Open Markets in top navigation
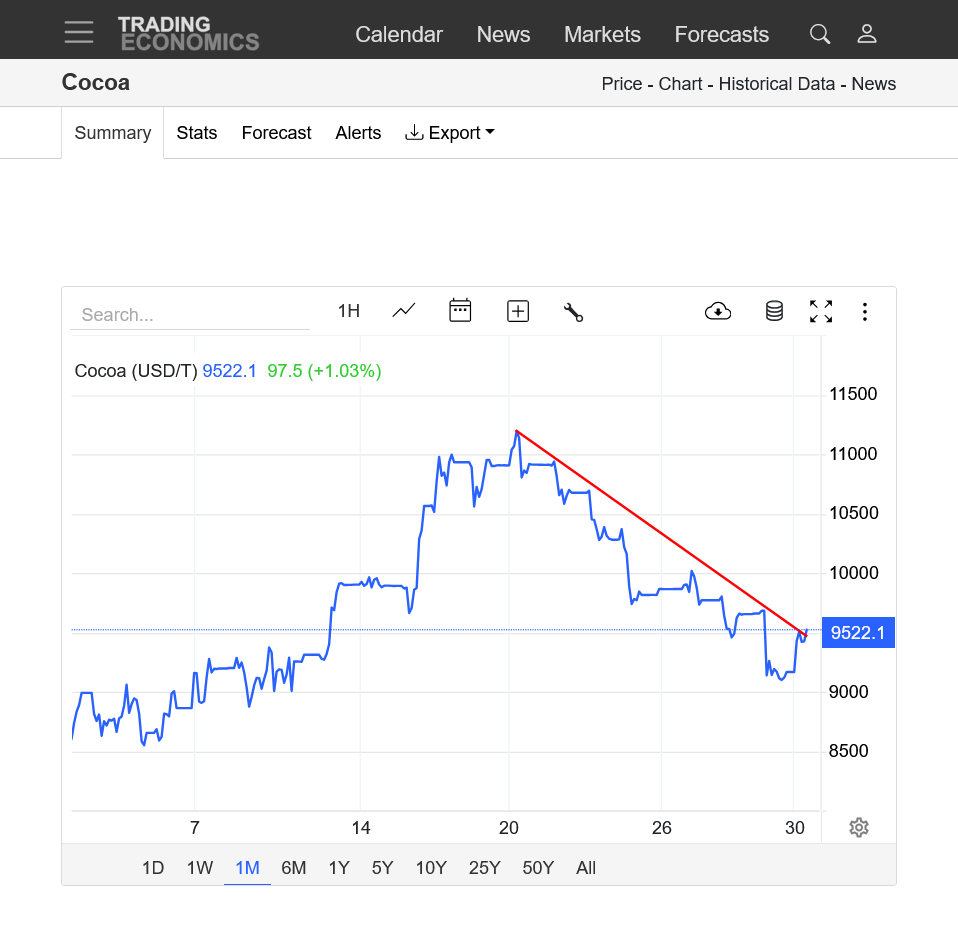Screen dimensions: 958x926 602,34
